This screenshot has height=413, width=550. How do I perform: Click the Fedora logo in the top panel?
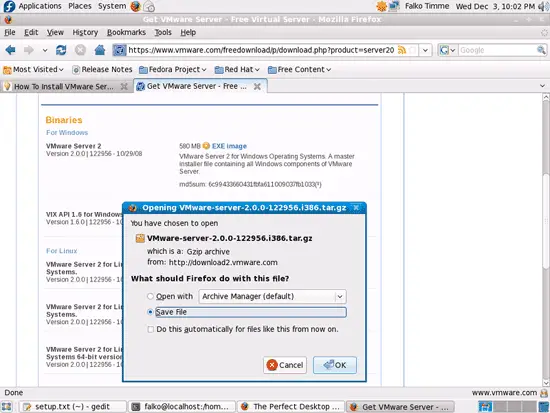point(9,6)
